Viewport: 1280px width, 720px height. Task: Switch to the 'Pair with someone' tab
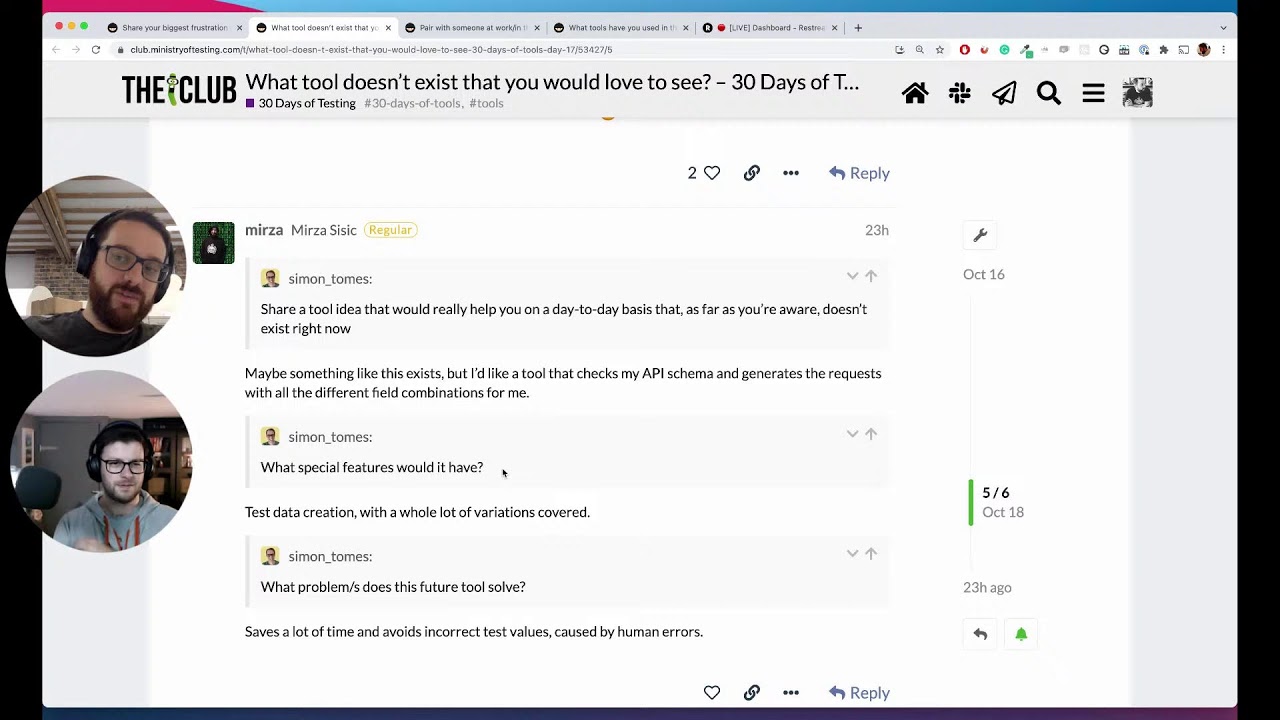pyautogui.click(x=472, y=28)
